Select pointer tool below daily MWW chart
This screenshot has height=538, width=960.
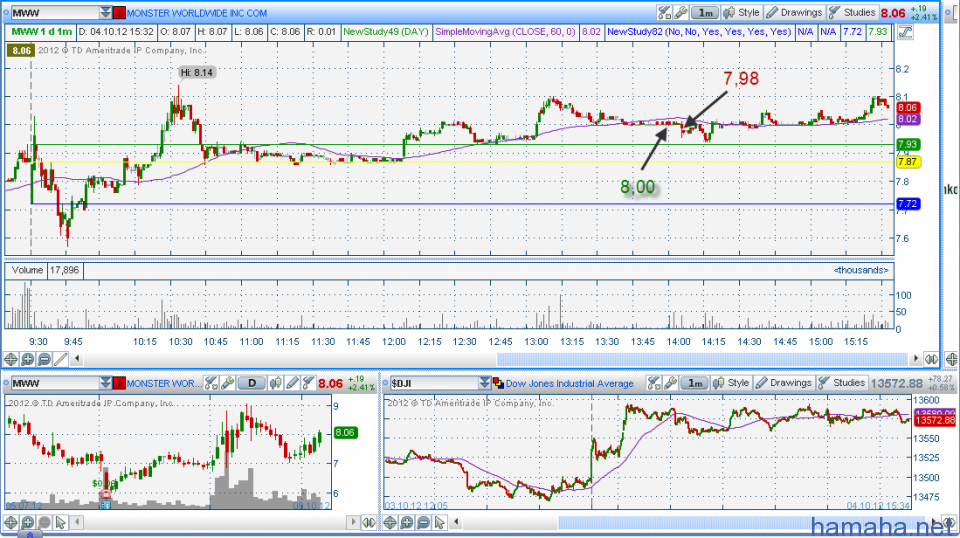[x=61, y=522]
